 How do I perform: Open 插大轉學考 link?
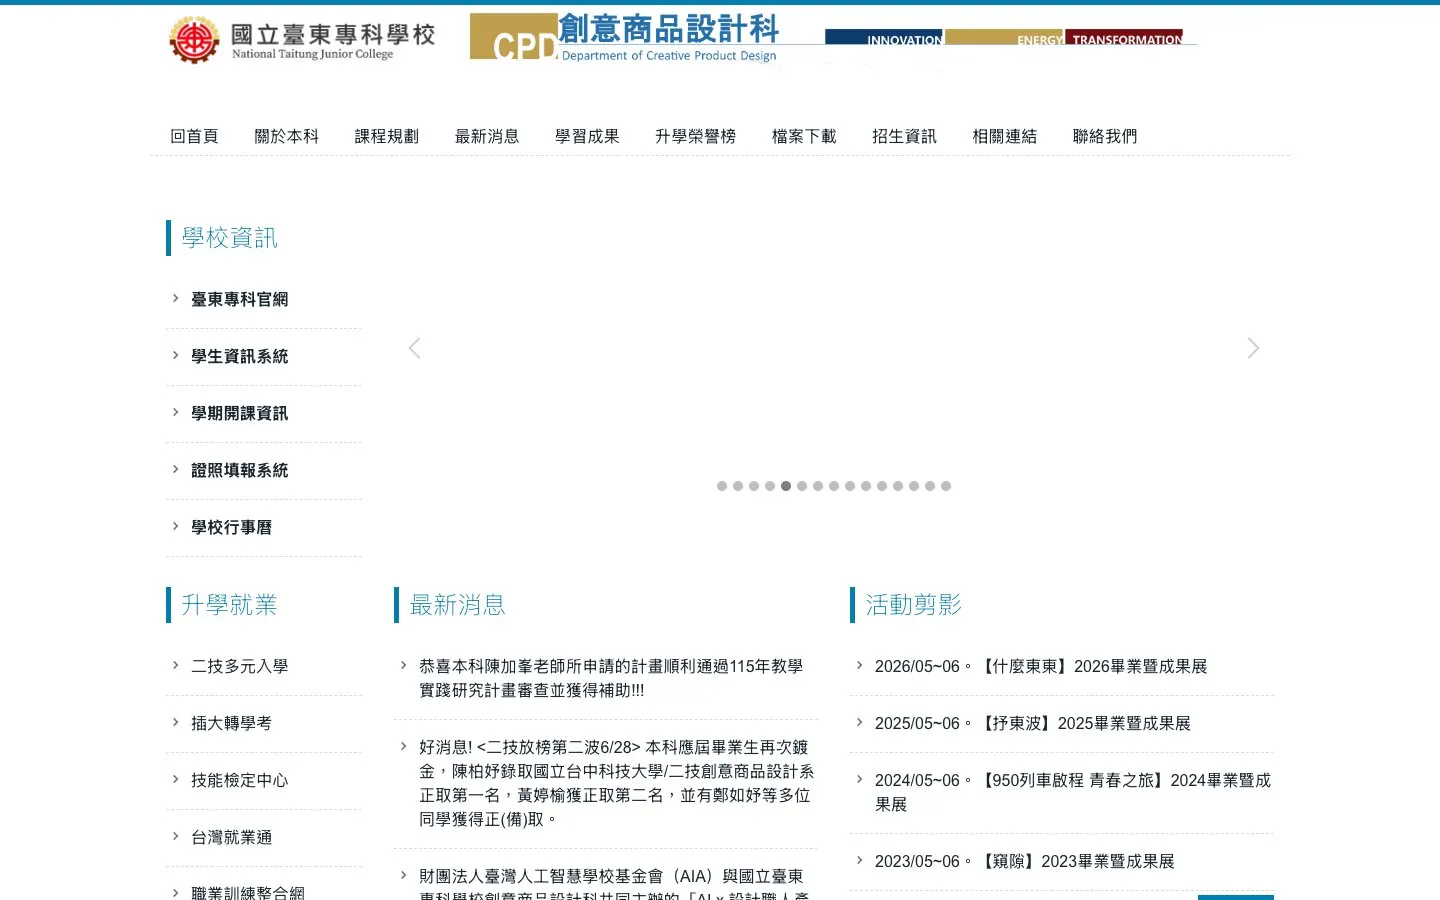tap(231, 723)
